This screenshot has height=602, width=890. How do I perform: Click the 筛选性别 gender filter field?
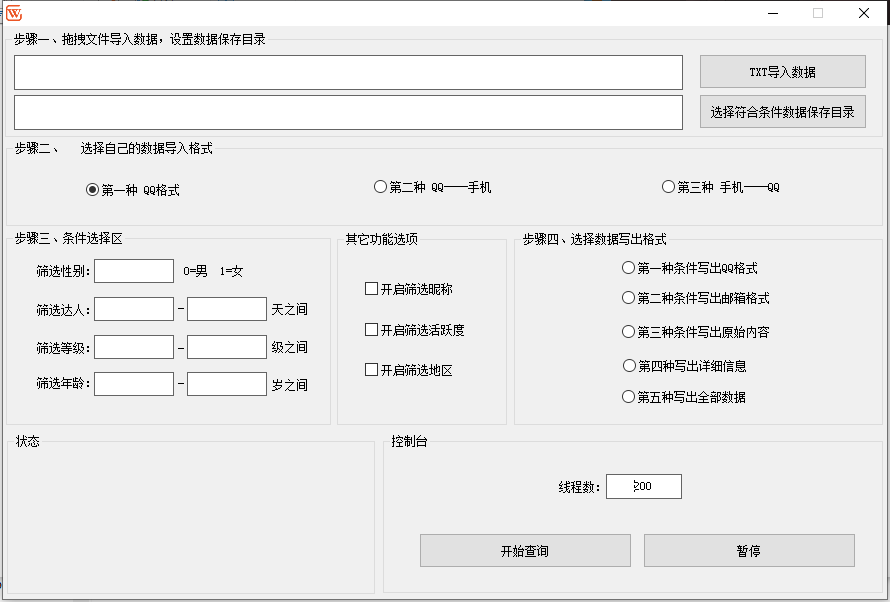click(135, 270)
